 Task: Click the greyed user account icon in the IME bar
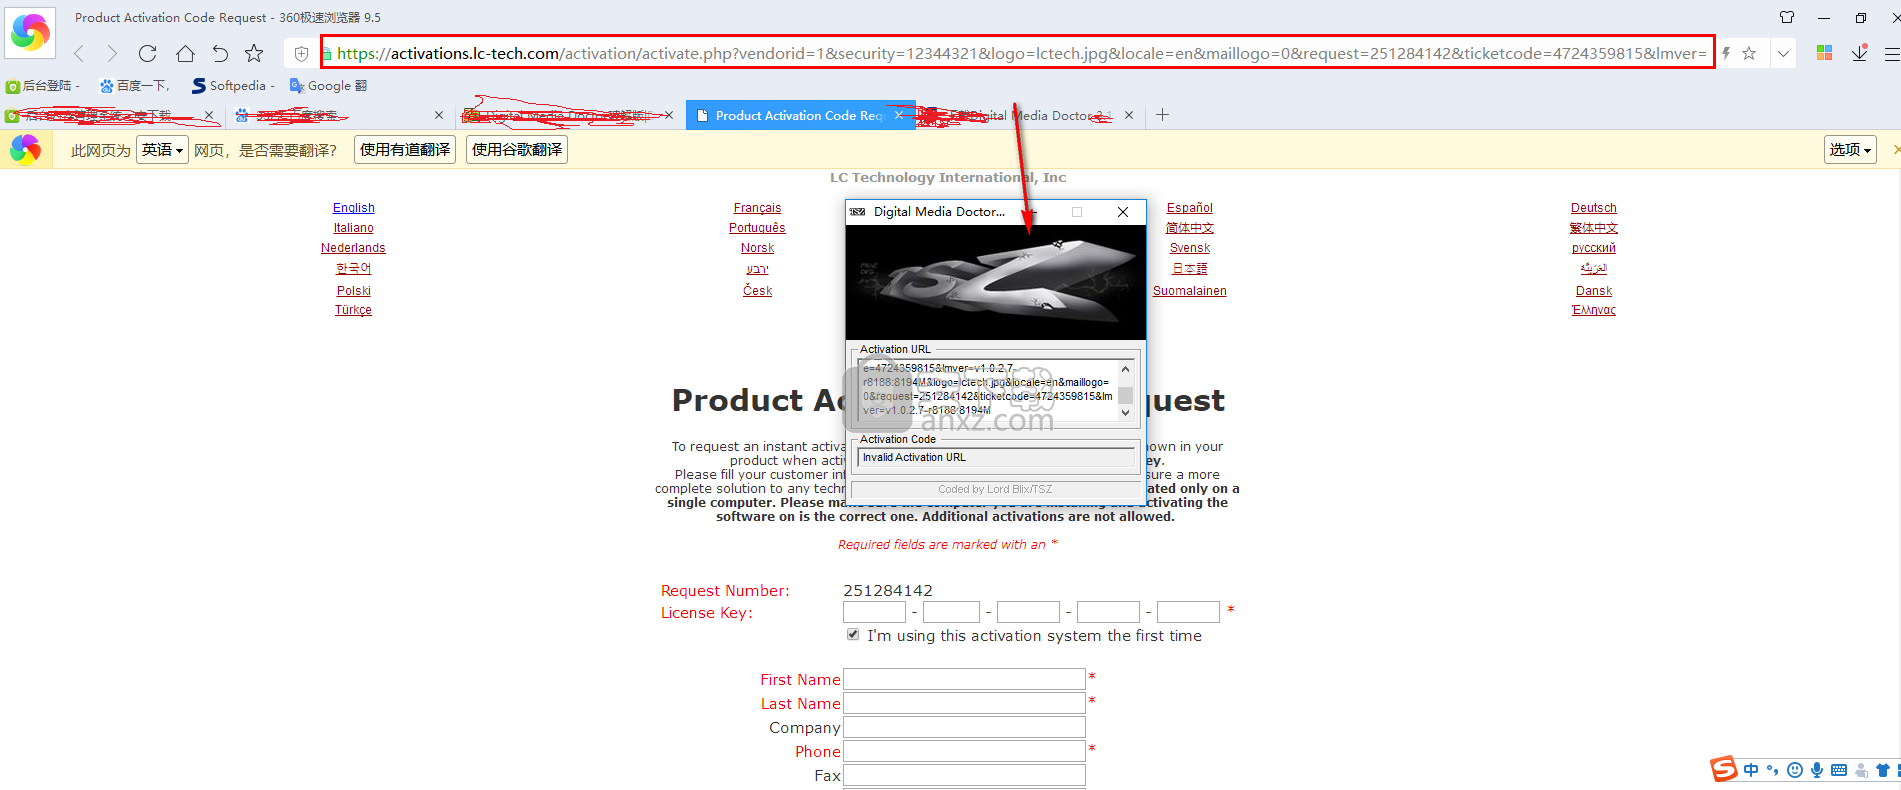pyautogui.click(x=1861, y=770)
